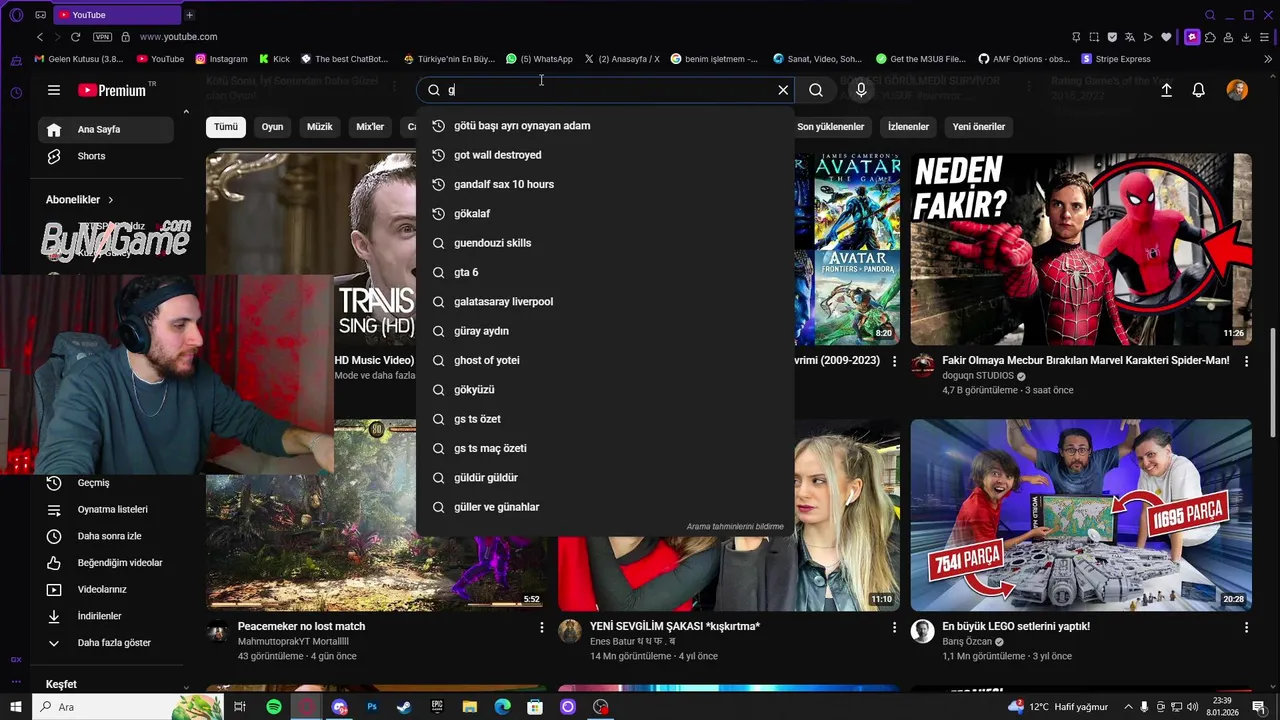Open Opera translate page icon
1280x720 pixels.
coord(1130,37)
